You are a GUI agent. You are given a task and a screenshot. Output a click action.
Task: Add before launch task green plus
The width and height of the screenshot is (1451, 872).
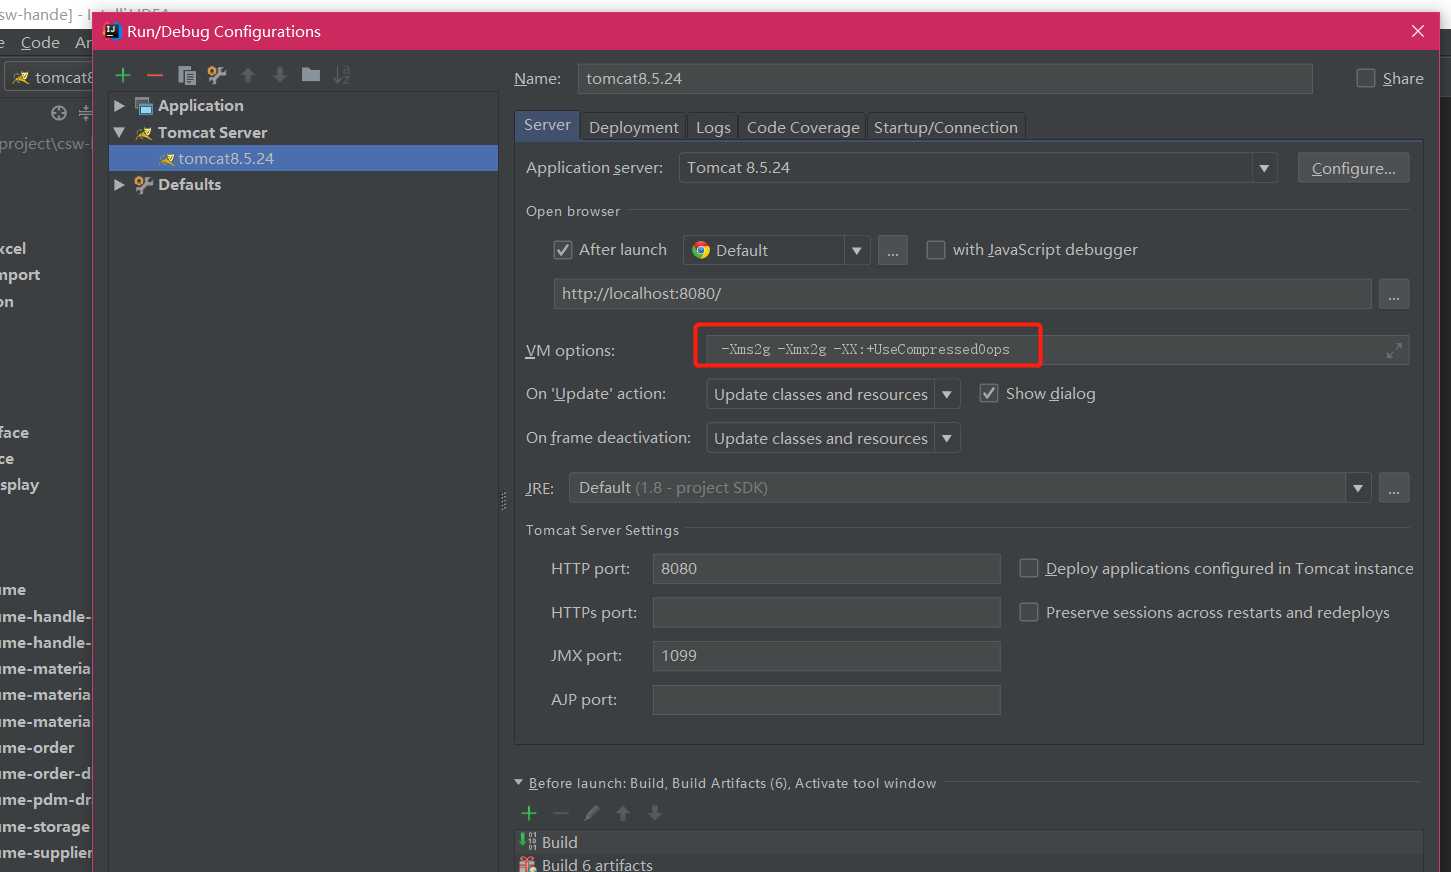529,813
